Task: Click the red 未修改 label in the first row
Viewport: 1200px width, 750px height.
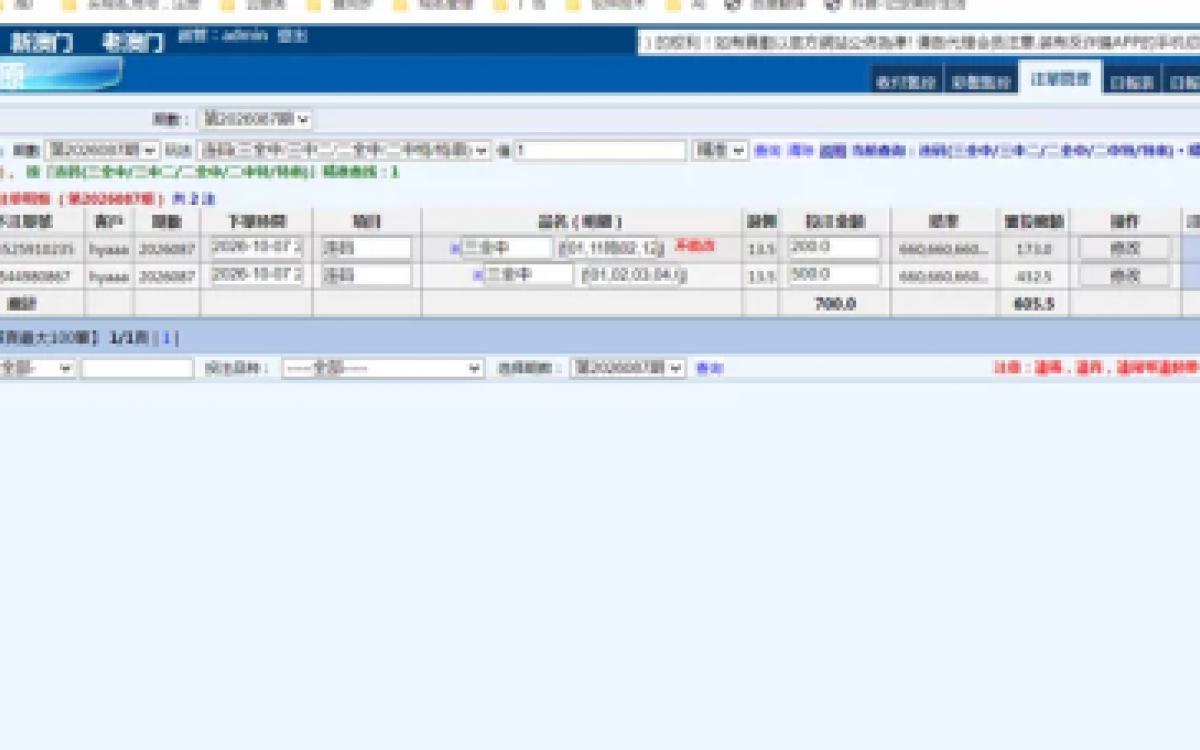Action: pos(695,246)
